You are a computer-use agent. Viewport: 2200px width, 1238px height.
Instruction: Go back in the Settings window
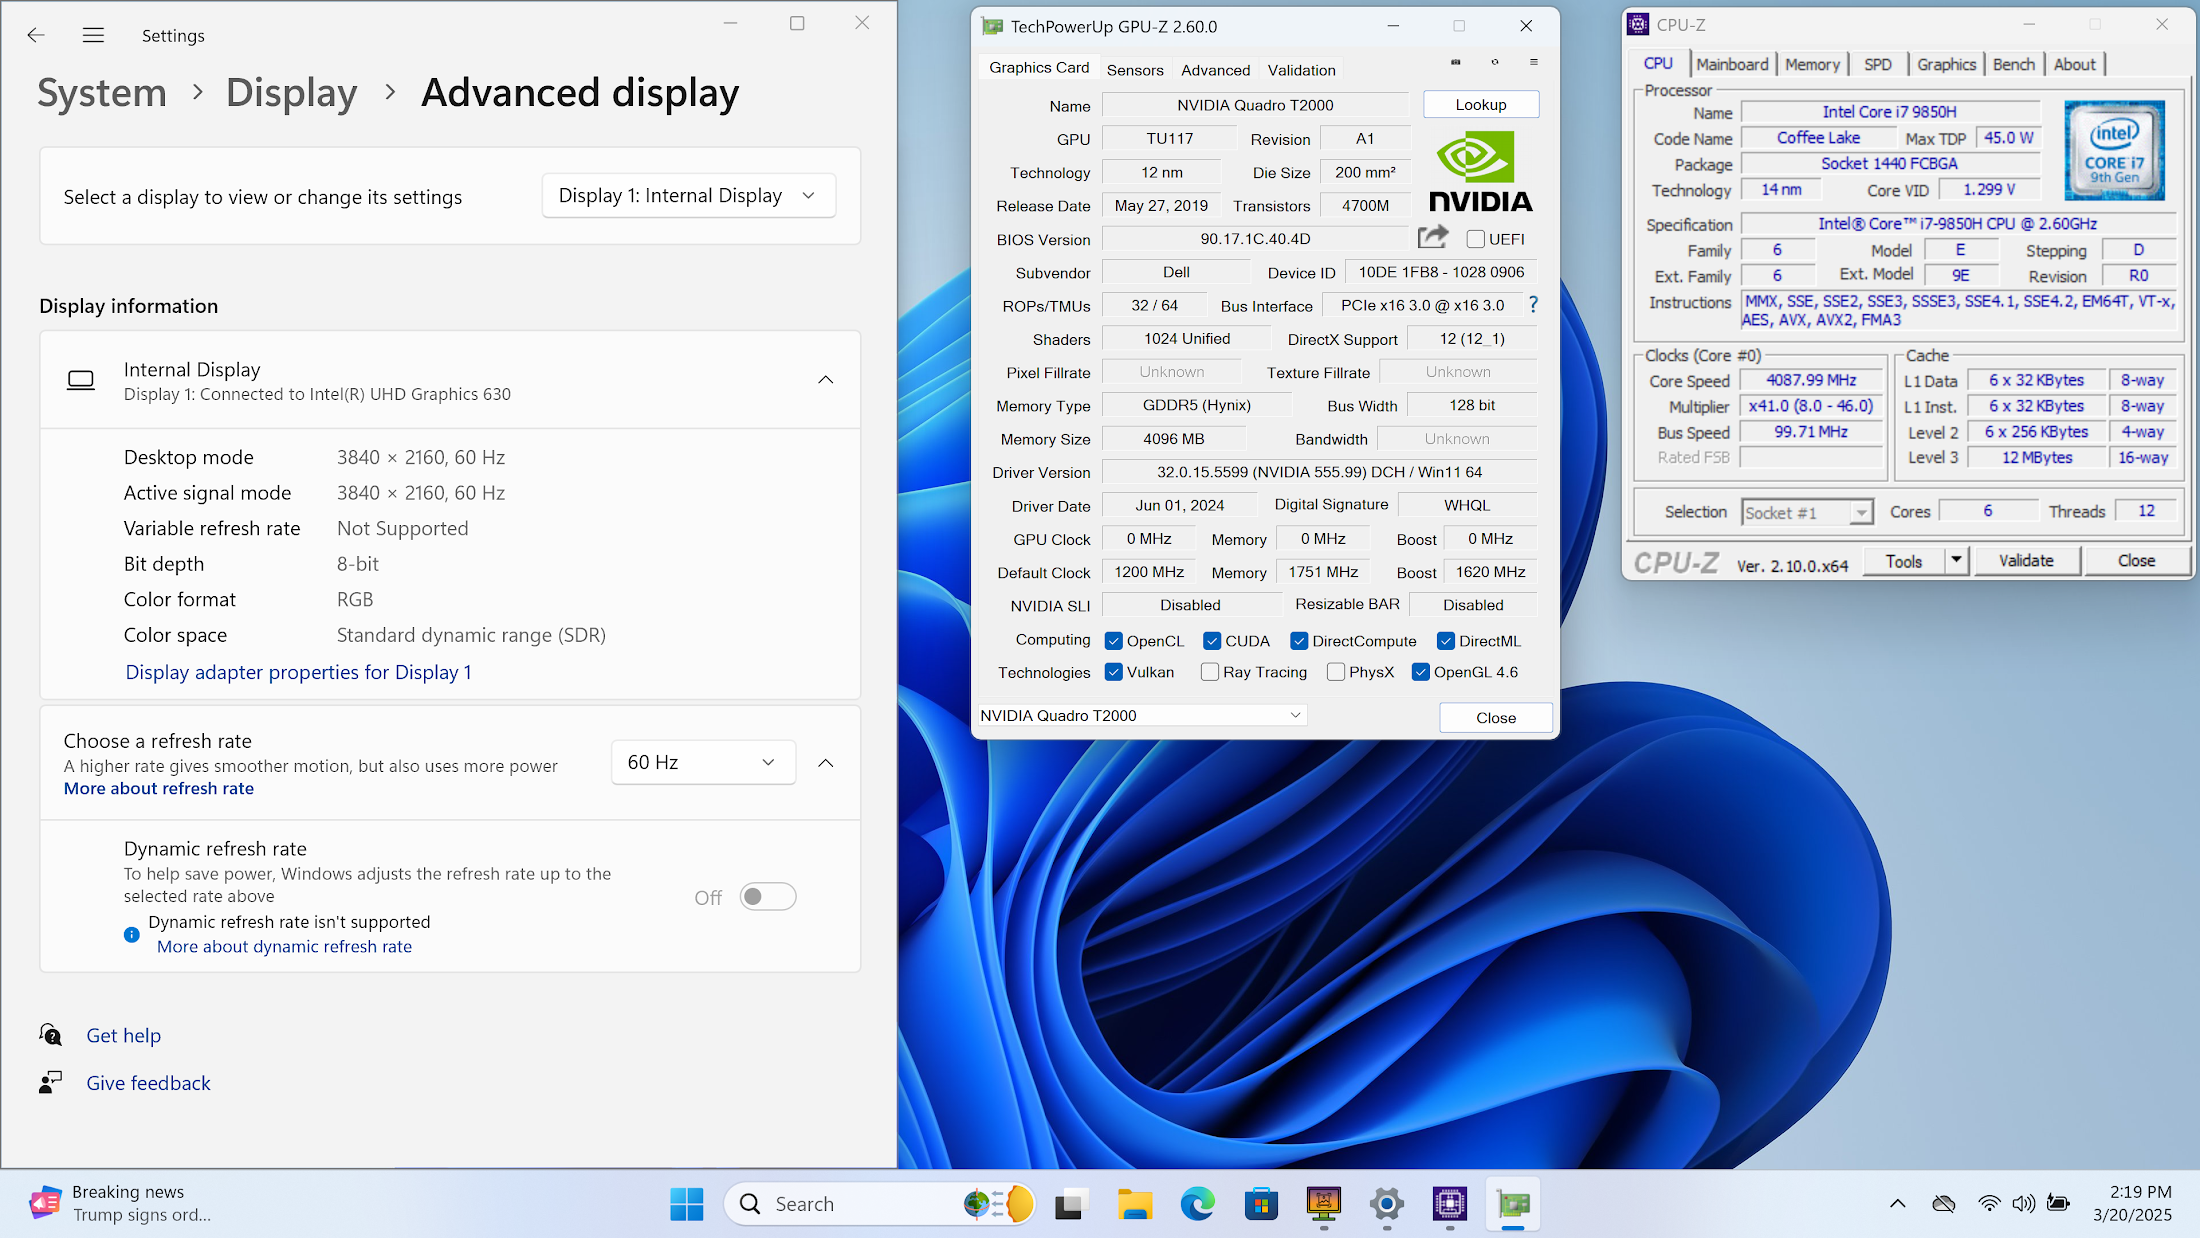coord(36,35)
